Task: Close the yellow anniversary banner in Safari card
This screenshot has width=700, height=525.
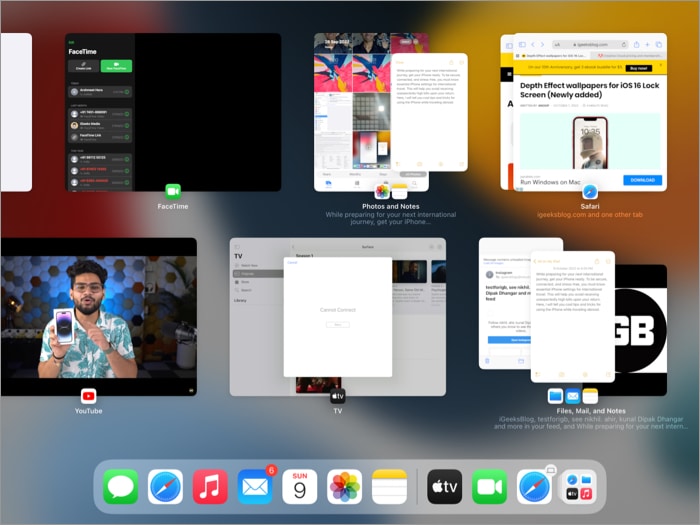Action: [x=661, y=66]
